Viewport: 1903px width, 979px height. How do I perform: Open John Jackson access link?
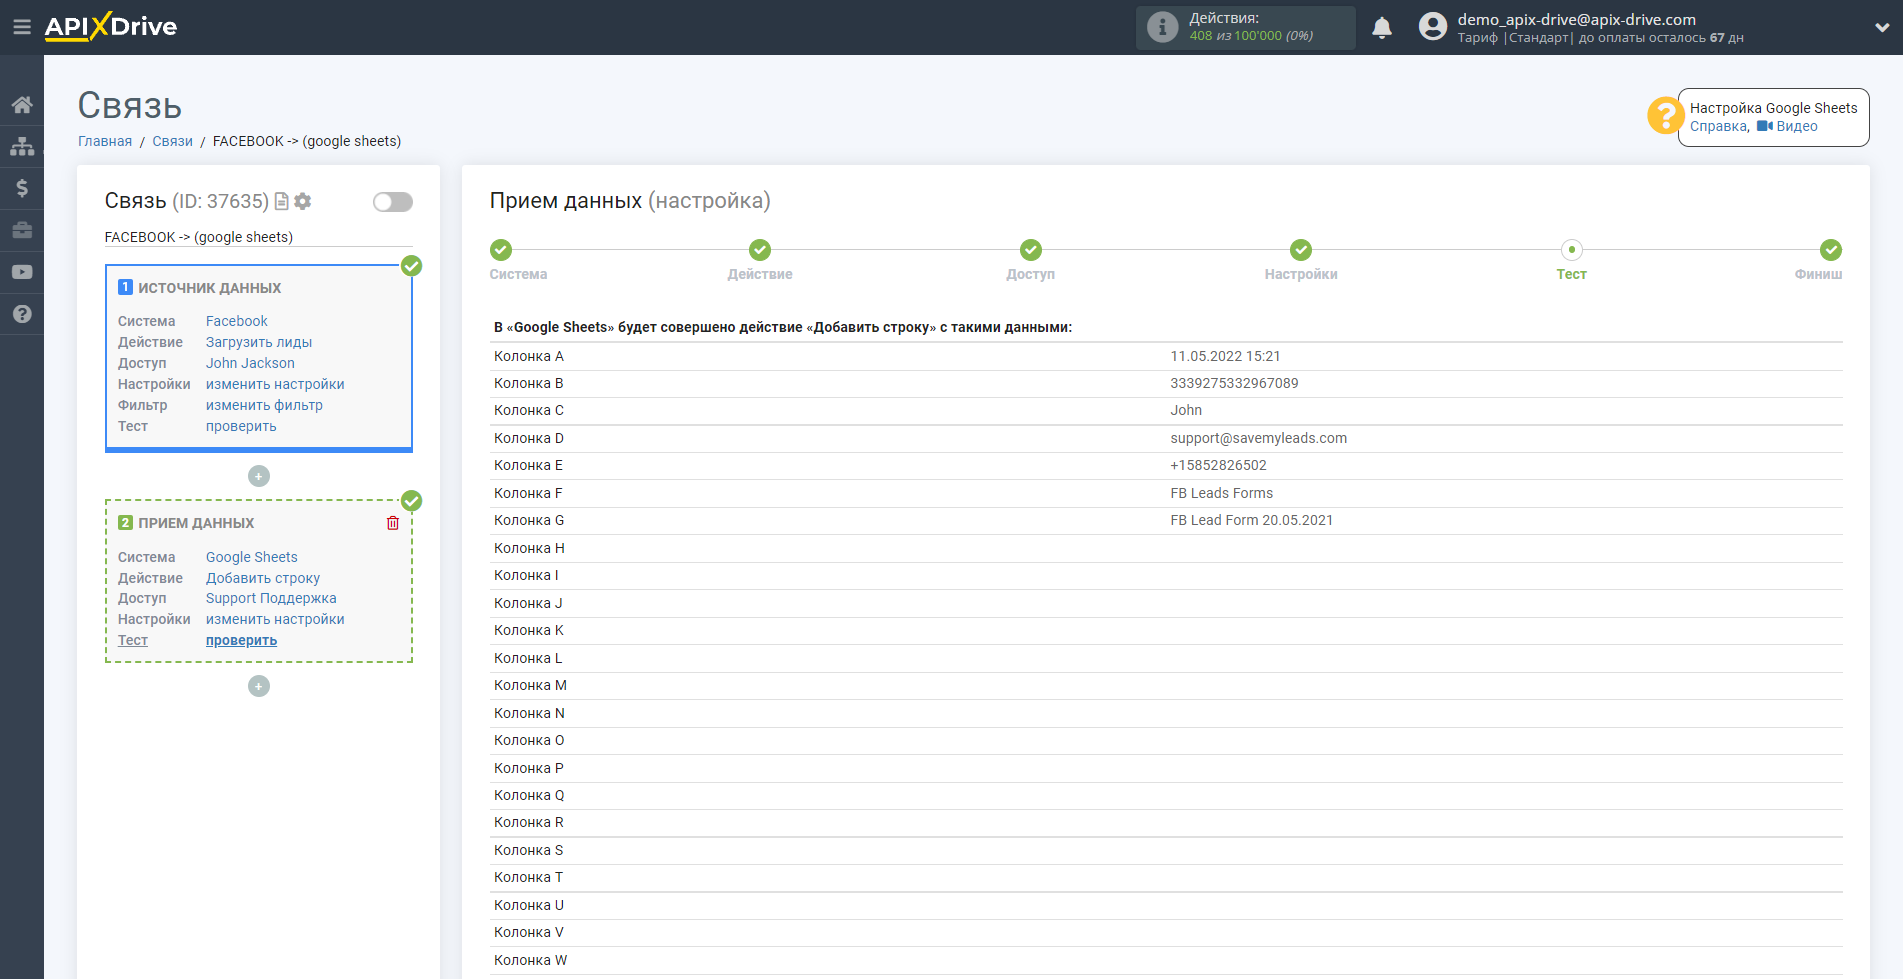pos(250,363)
